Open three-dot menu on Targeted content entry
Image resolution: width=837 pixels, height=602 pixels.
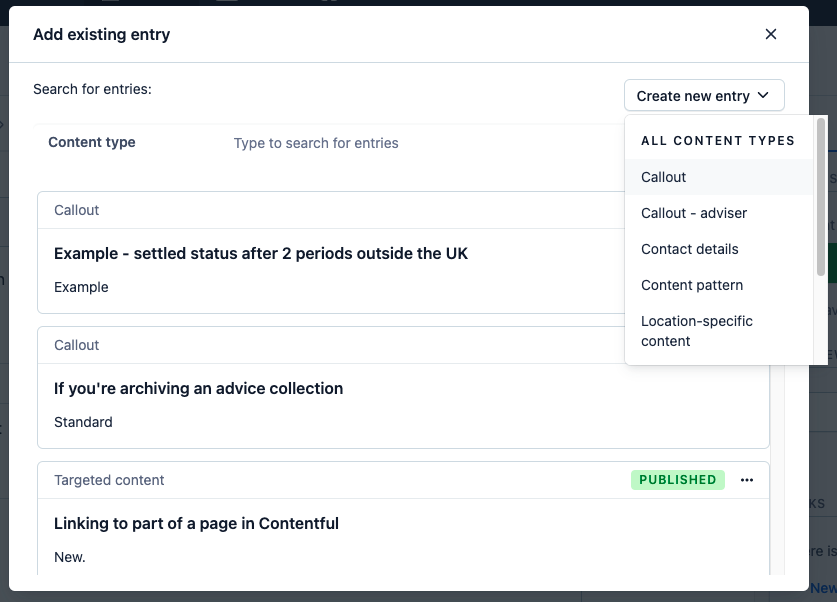tap(747, 480)
